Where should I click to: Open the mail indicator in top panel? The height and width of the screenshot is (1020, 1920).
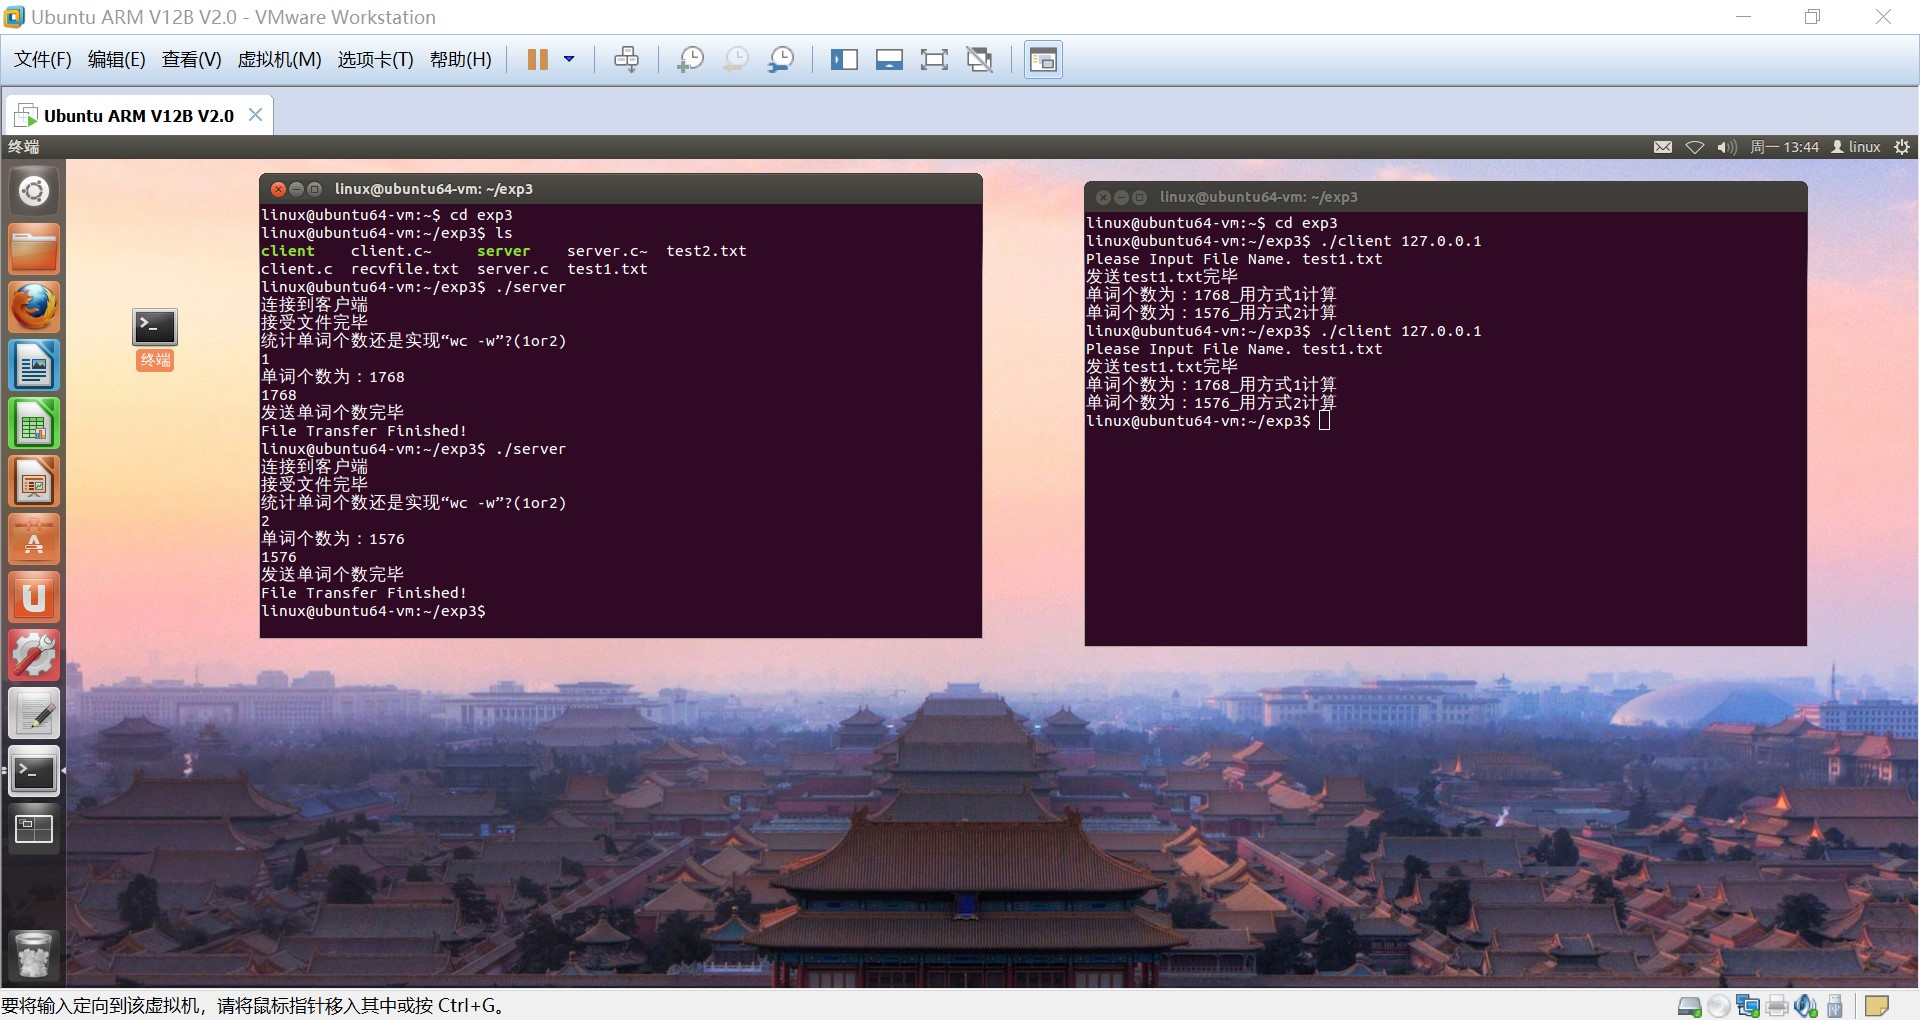click(1663, 147)
